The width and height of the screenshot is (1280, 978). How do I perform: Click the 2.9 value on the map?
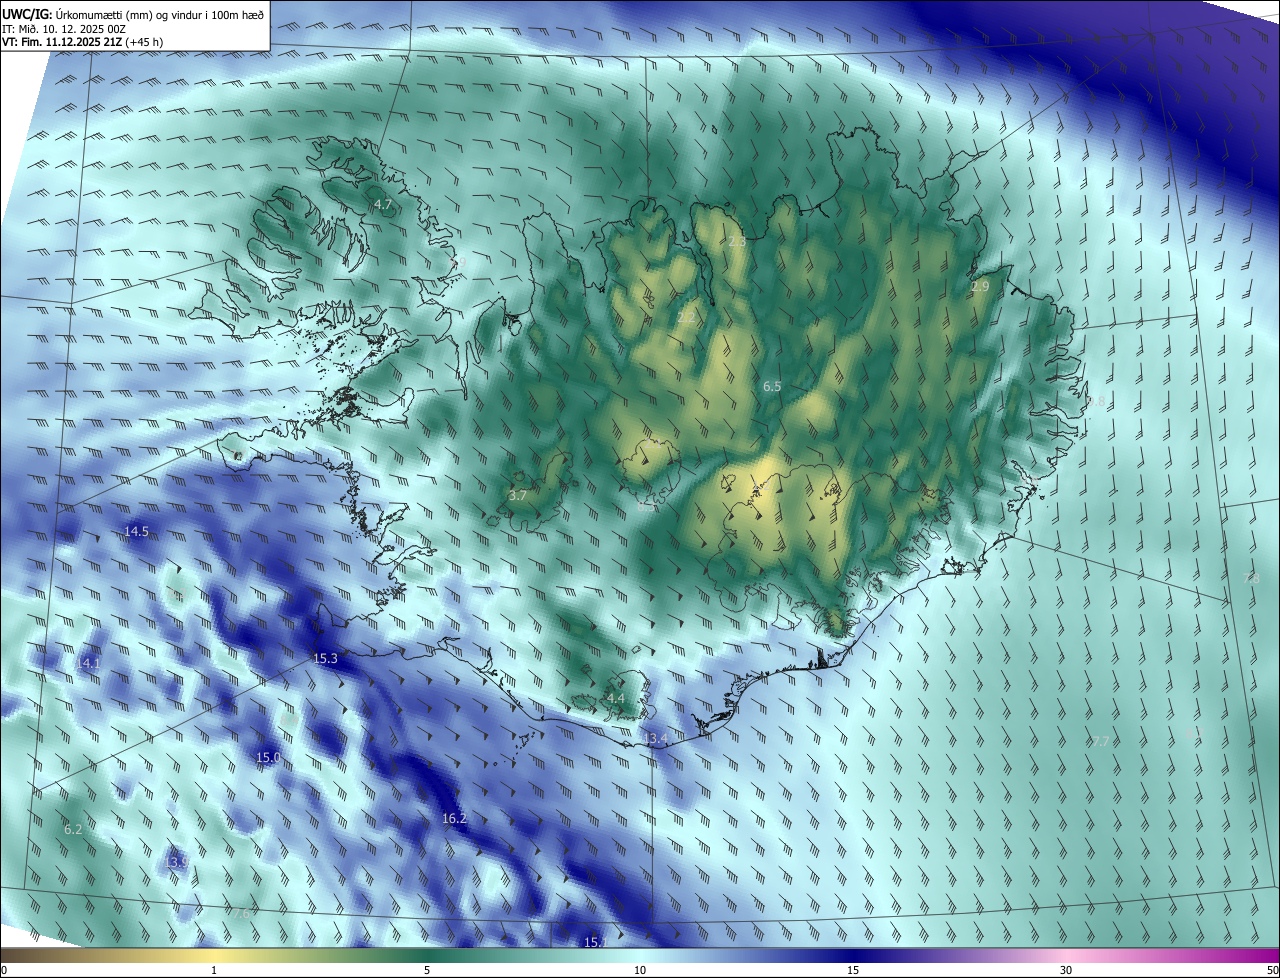coord(980,287)
